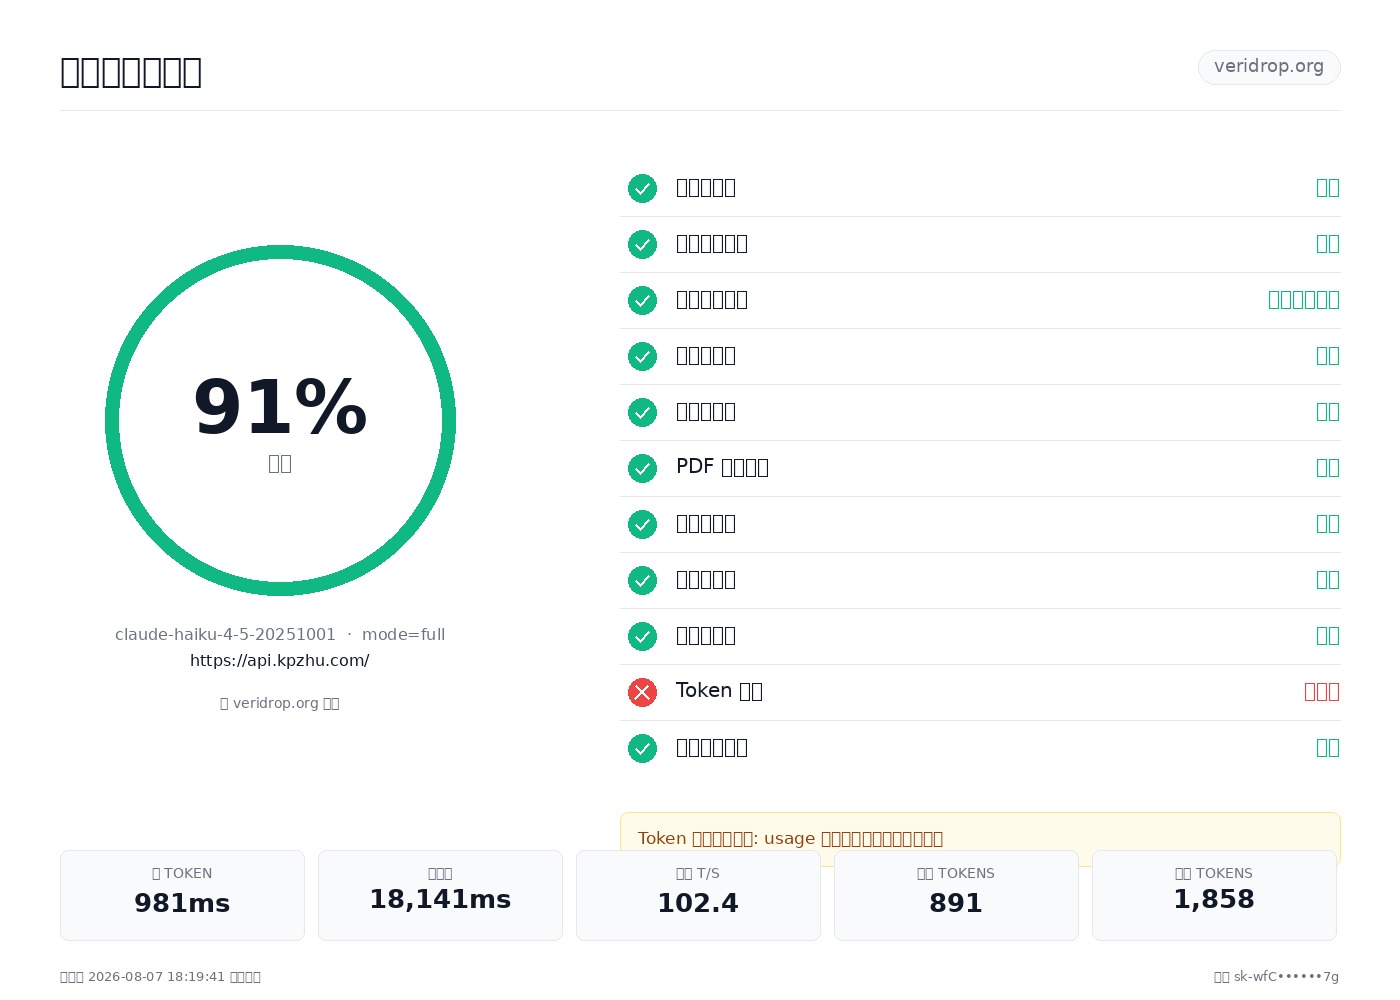
Task: Click the 891 TOKENS stat card
Action: point(956,895)
